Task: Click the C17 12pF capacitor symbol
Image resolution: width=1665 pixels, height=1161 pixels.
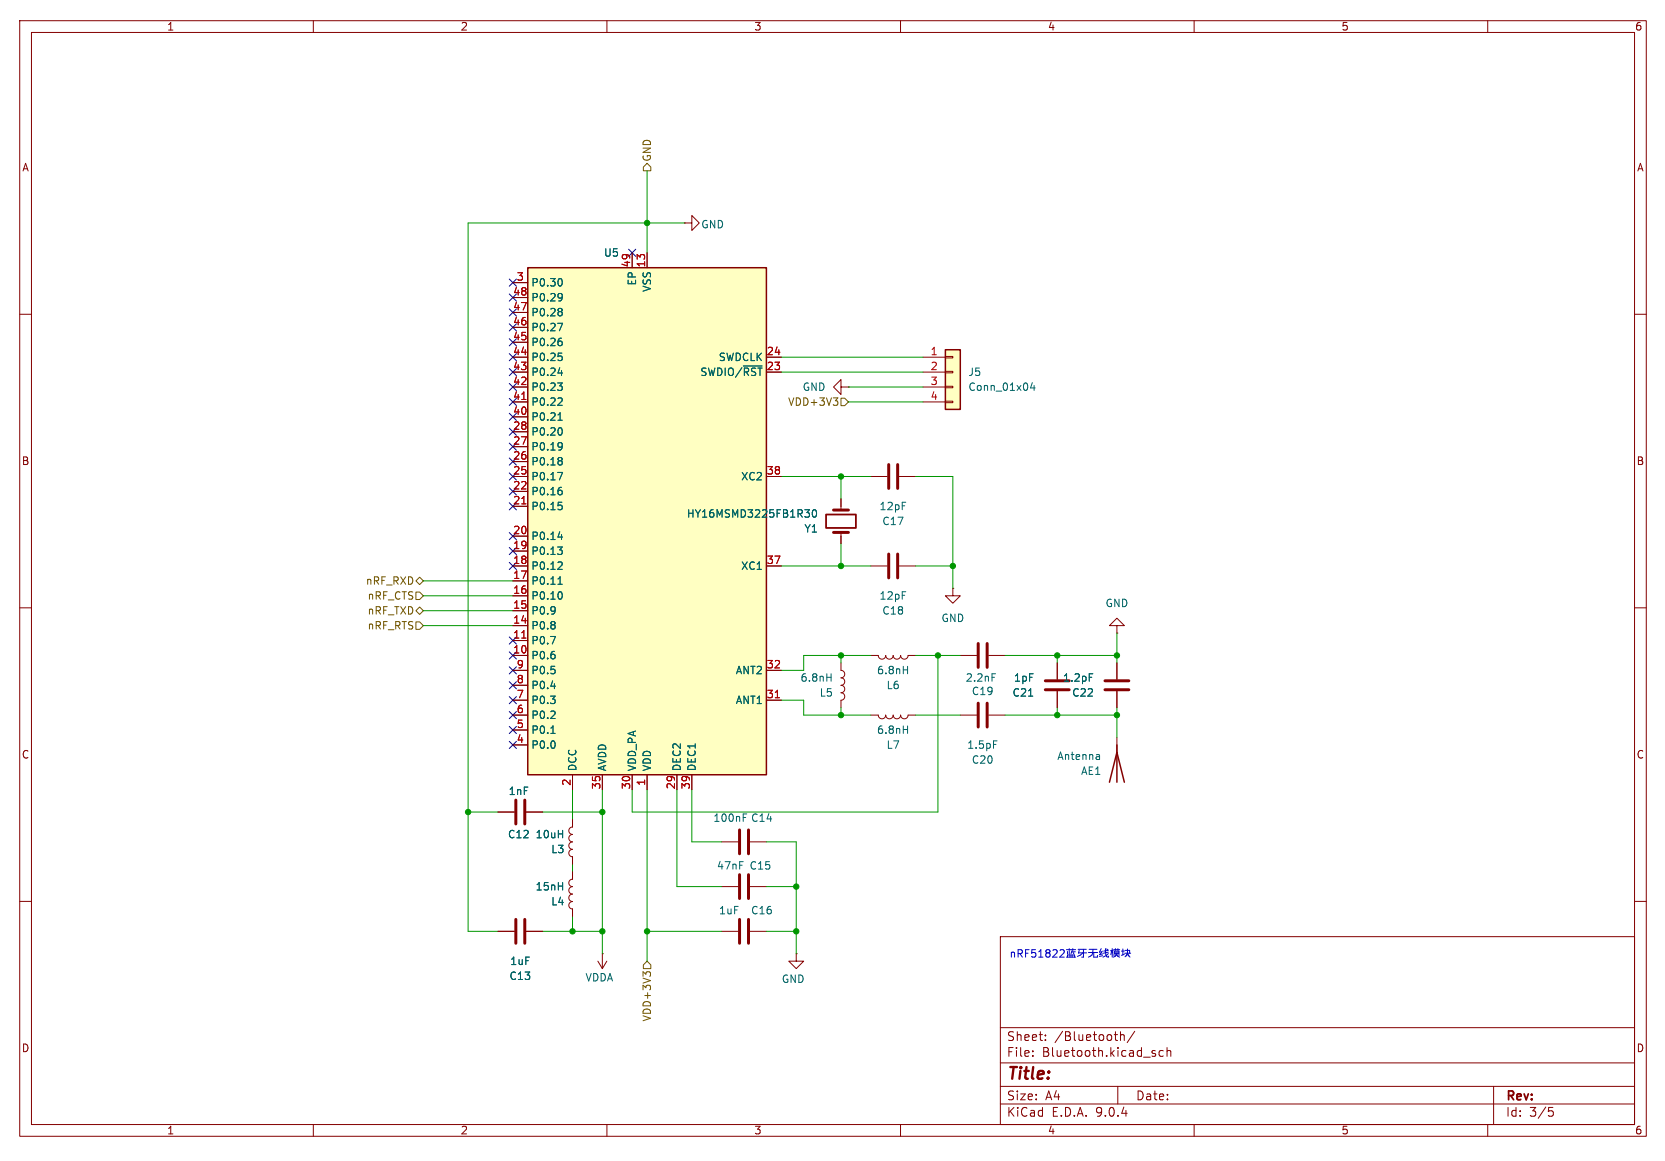Action: (x=893, y=476)
